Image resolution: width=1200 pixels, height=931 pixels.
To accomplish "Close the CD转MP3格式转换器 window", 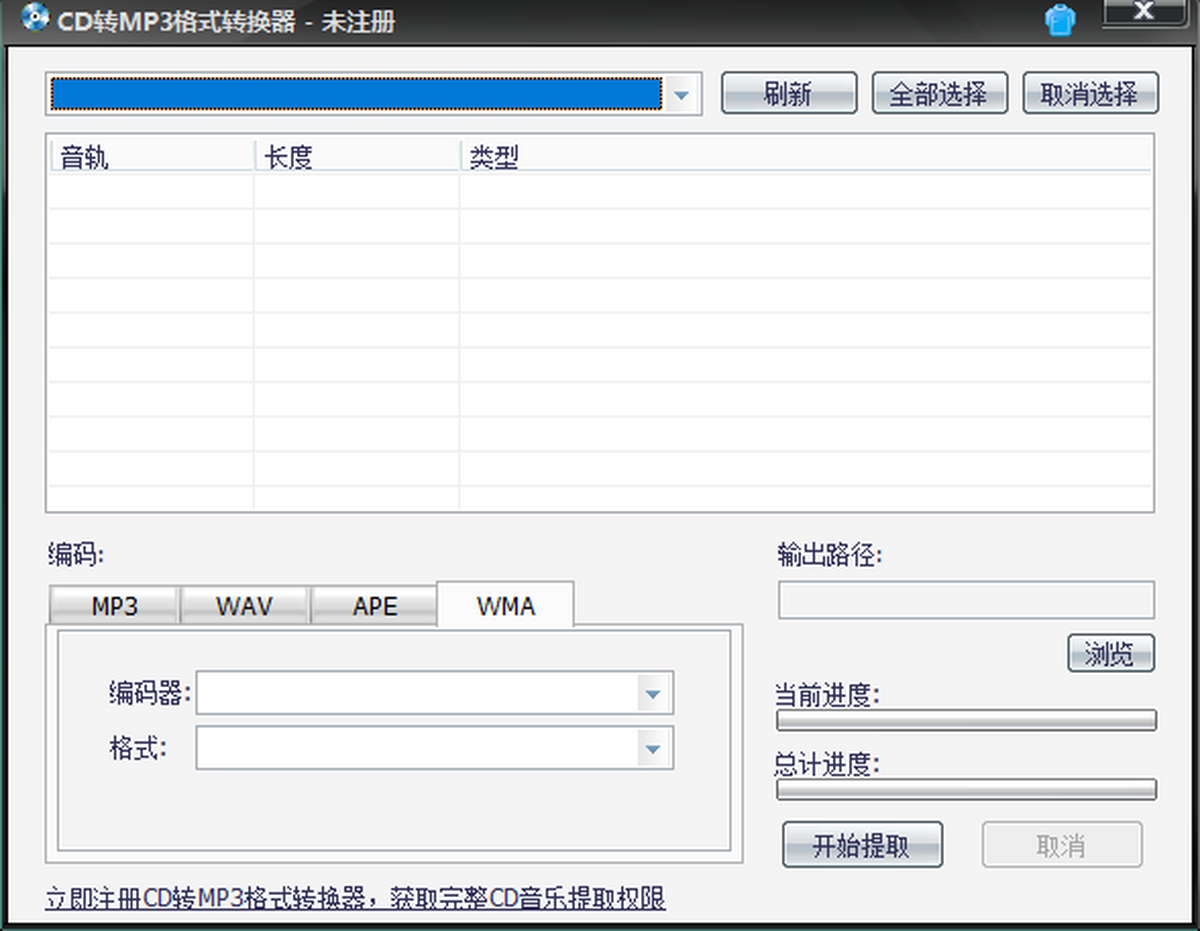I will [x=1145, y=13].
